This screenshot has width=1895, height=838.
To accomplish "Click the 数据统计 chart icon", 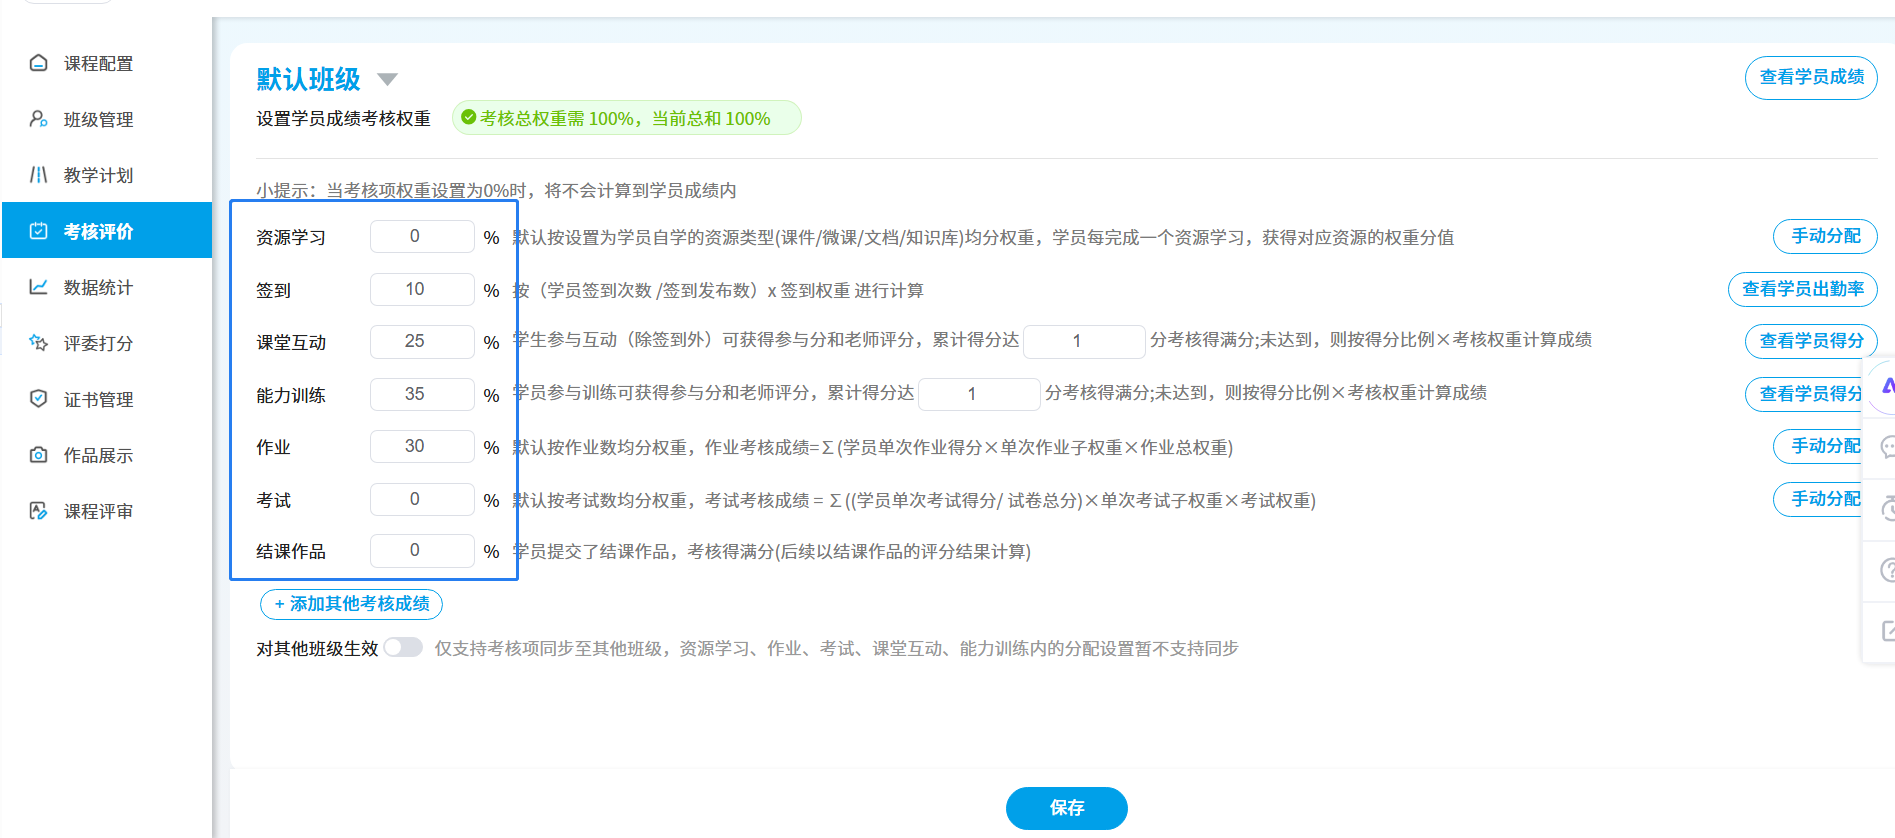I will coord(38,287).
